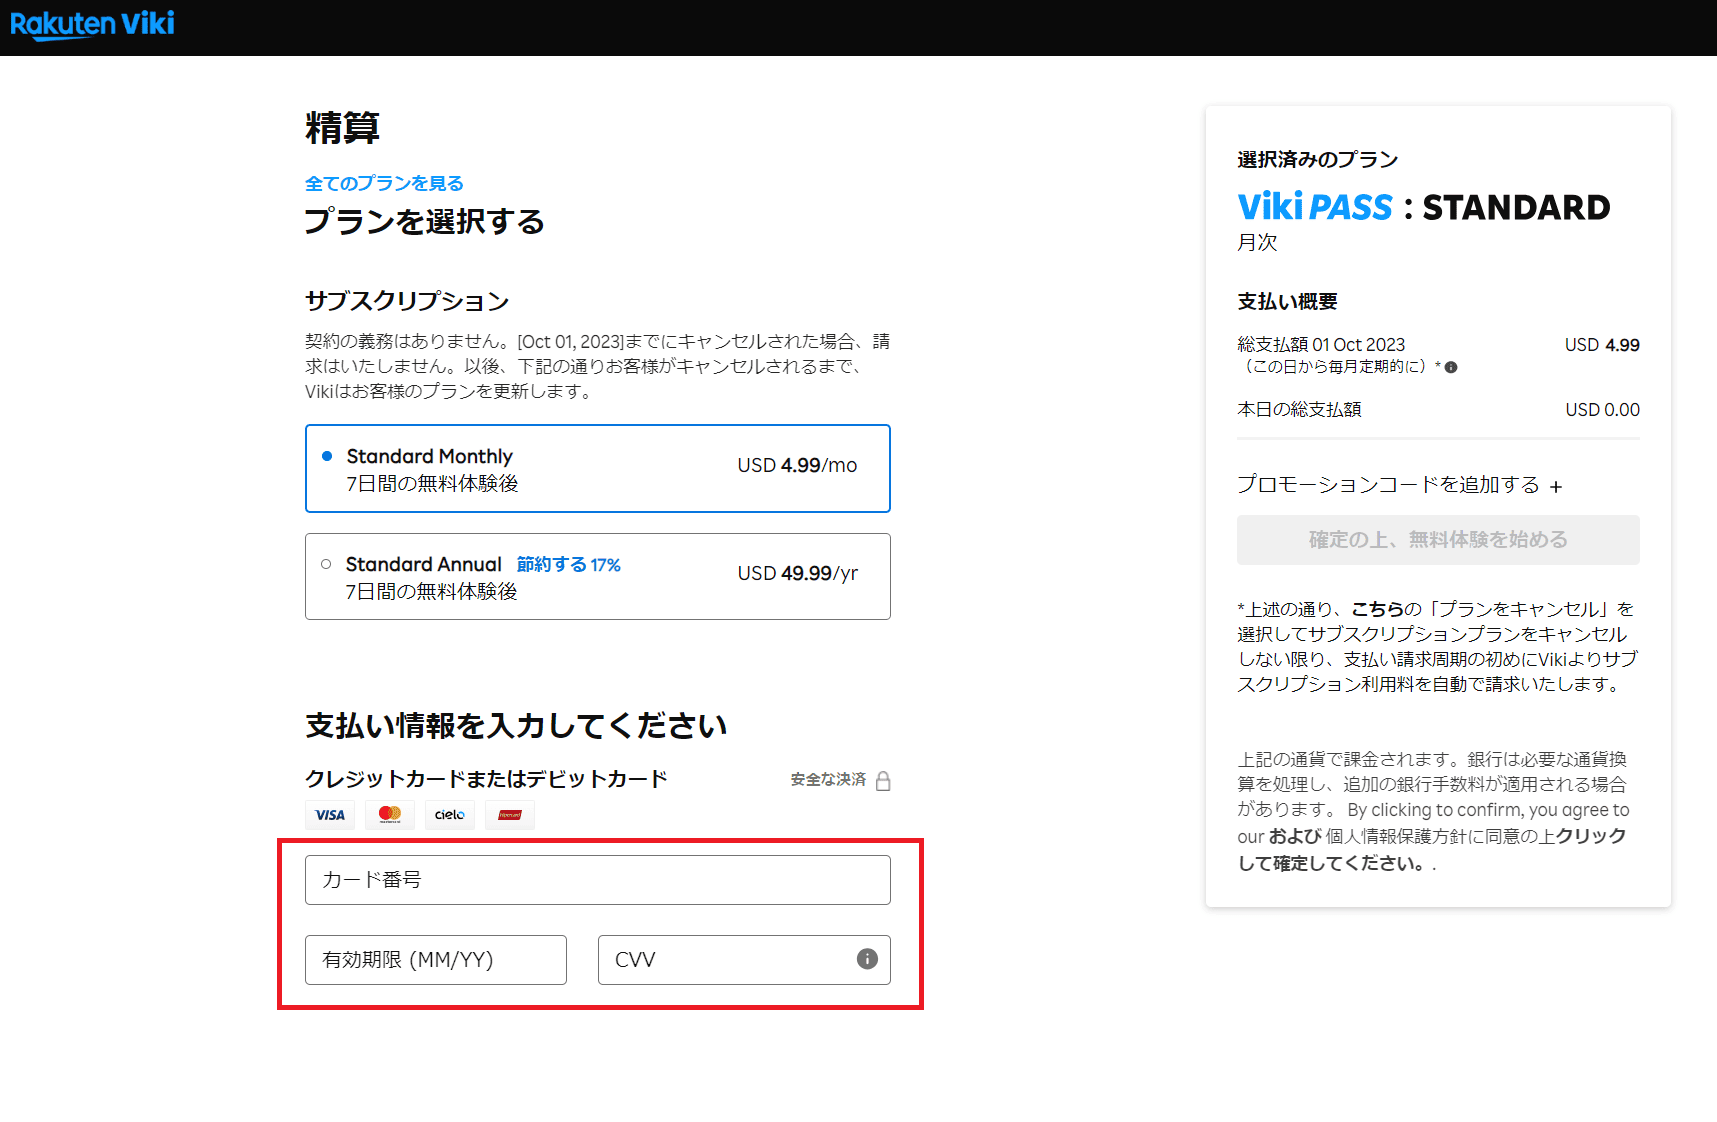Screen dimensions: 1717x1122
Task: Focus the カード番号 input field
Action: click(598, 880)
